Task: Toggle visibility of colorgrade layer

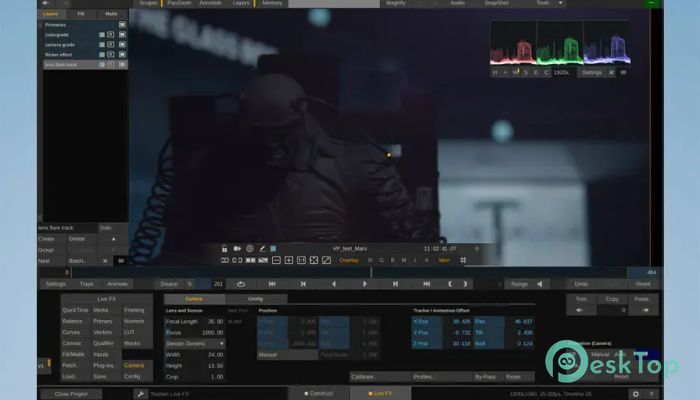Action: pos(102,35)
